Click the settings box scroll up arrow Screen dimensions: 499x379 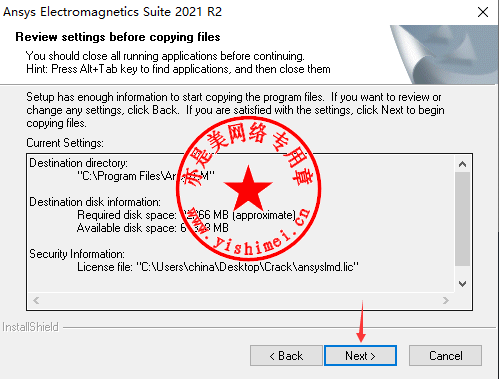coord(462,164)
